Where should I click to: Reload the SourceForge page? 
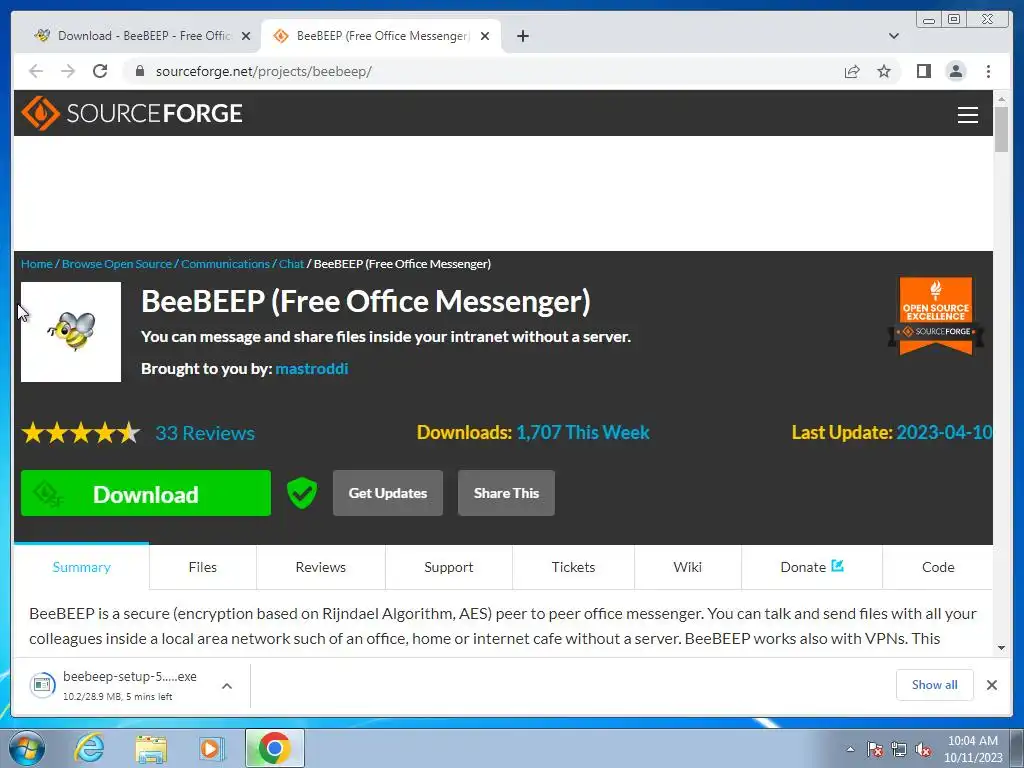click(x=100, y=71)
